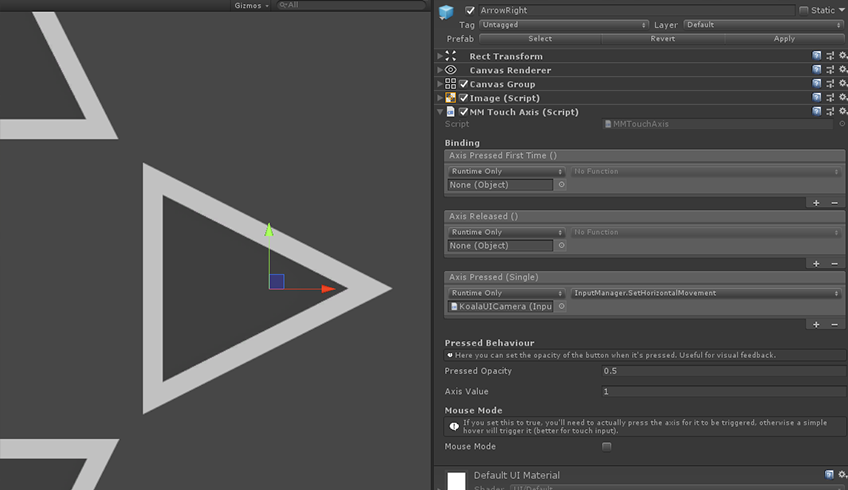Open Canvas Group preset icon
The image size is (848, 490).
coord(830,84)
